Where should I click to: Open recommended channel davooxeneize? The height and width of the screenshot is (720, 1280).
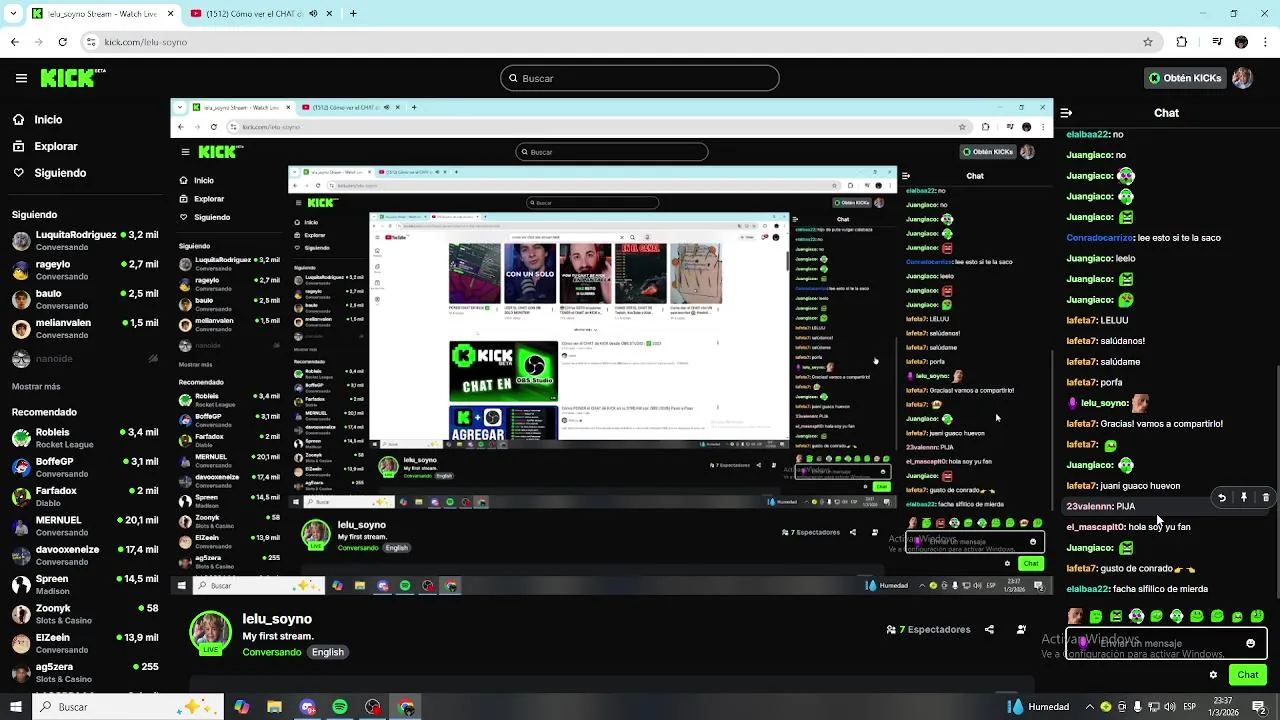(84, 555)
